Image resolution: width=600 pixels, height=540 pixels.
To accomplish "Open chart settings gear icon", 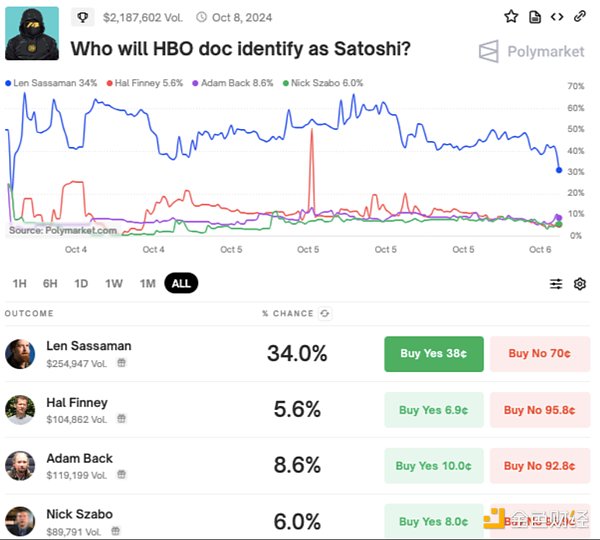I will click(x=580, y=284).
